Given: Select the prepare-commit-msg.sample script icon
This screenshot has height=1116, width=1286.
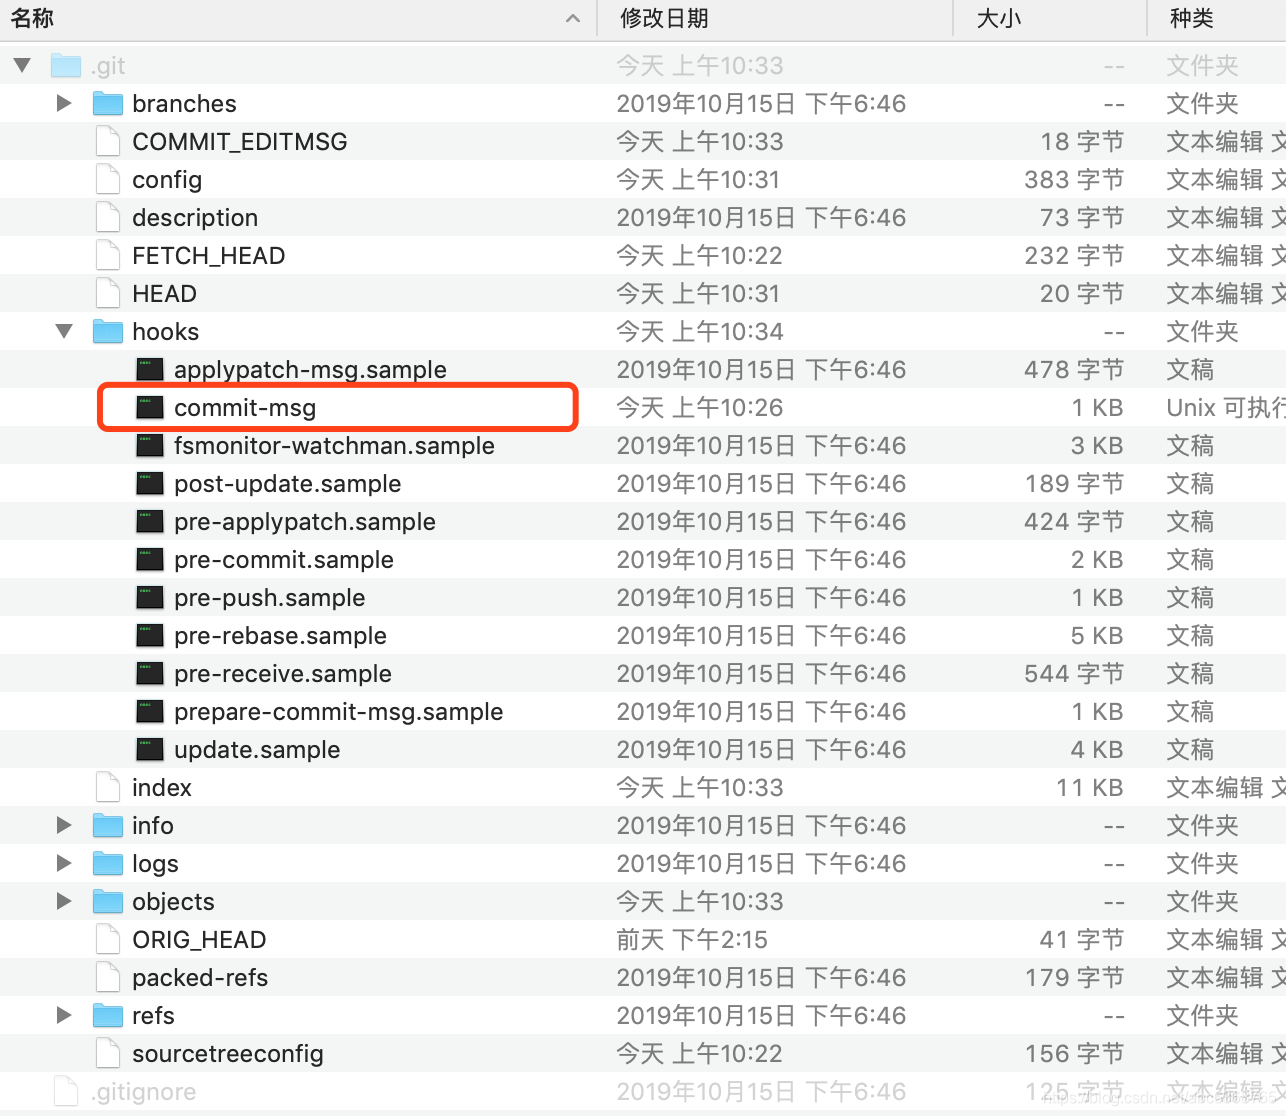Looking at the screenshot, I should (150, 711).
